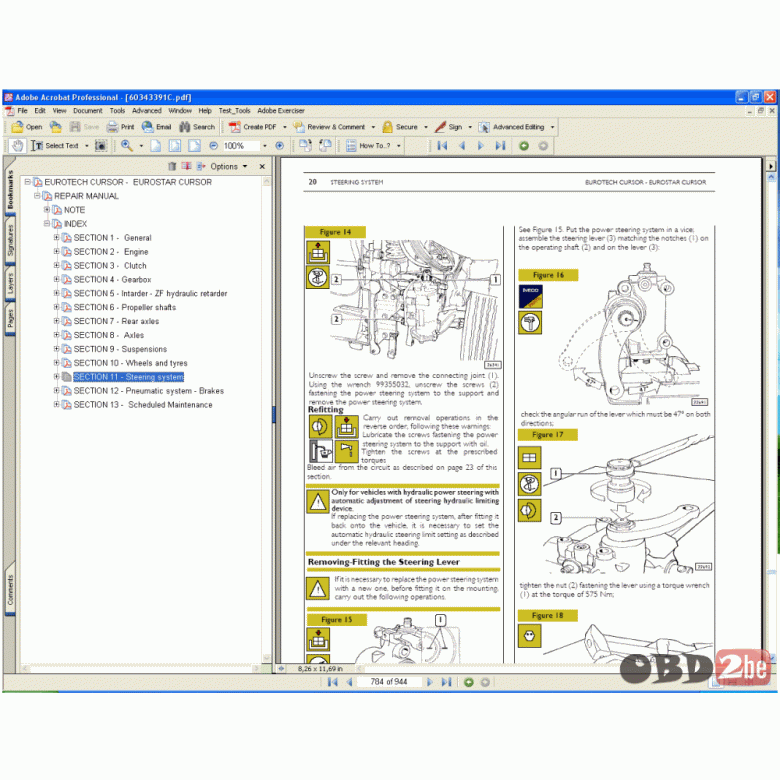Close the bookmarks panel

pos(262,166)
